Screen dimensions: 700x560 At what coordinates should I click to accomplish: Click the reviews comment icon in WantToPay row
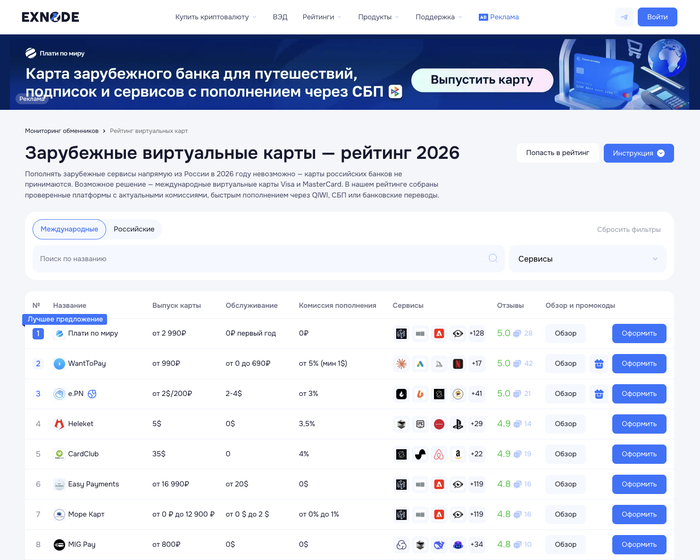tap(517, 364)
